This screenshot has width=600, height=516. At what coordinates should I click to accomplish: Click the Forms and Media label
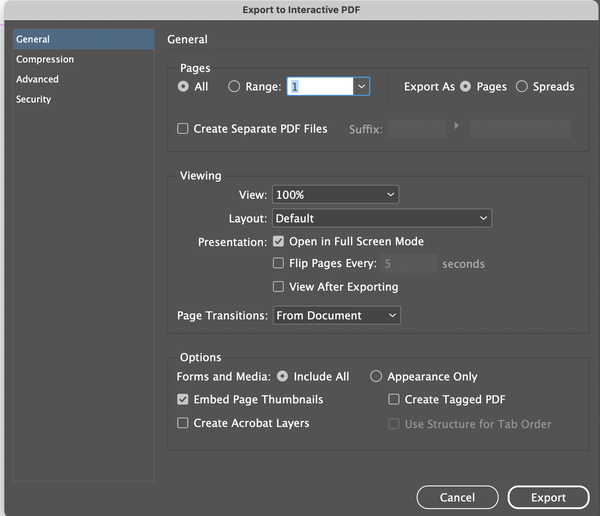(223, 377)
